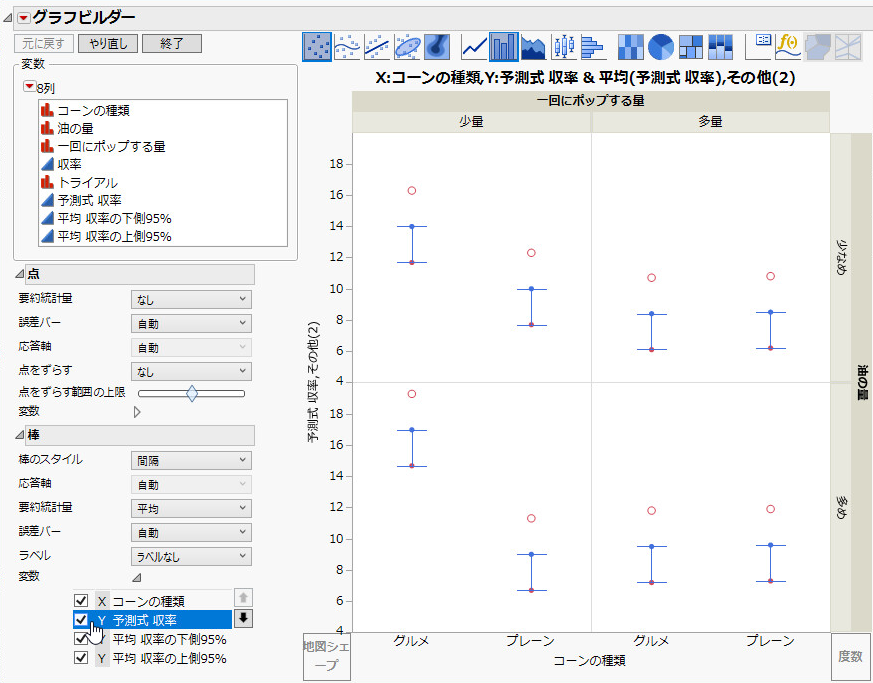Image resolution: width=873 pixels, height=683 pixels.
Task: Select the Box Plot element icon
Action: (564, 46)
